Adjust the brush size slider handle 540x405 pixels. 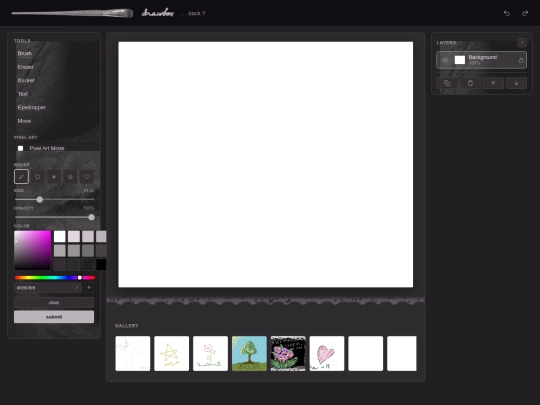click(40, 200)
